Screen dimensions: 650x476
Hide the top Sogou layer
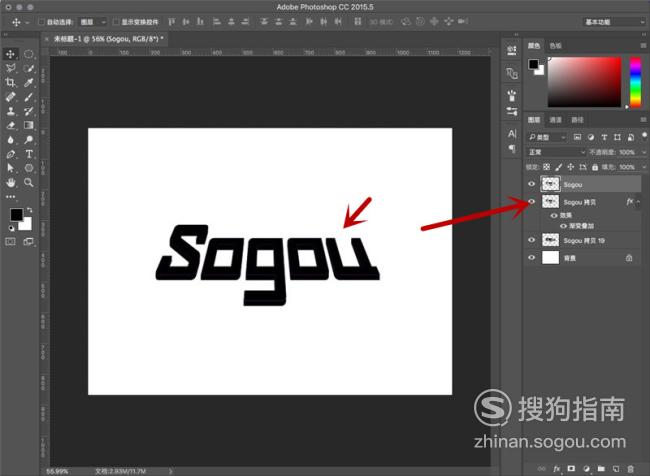point(531,184)
